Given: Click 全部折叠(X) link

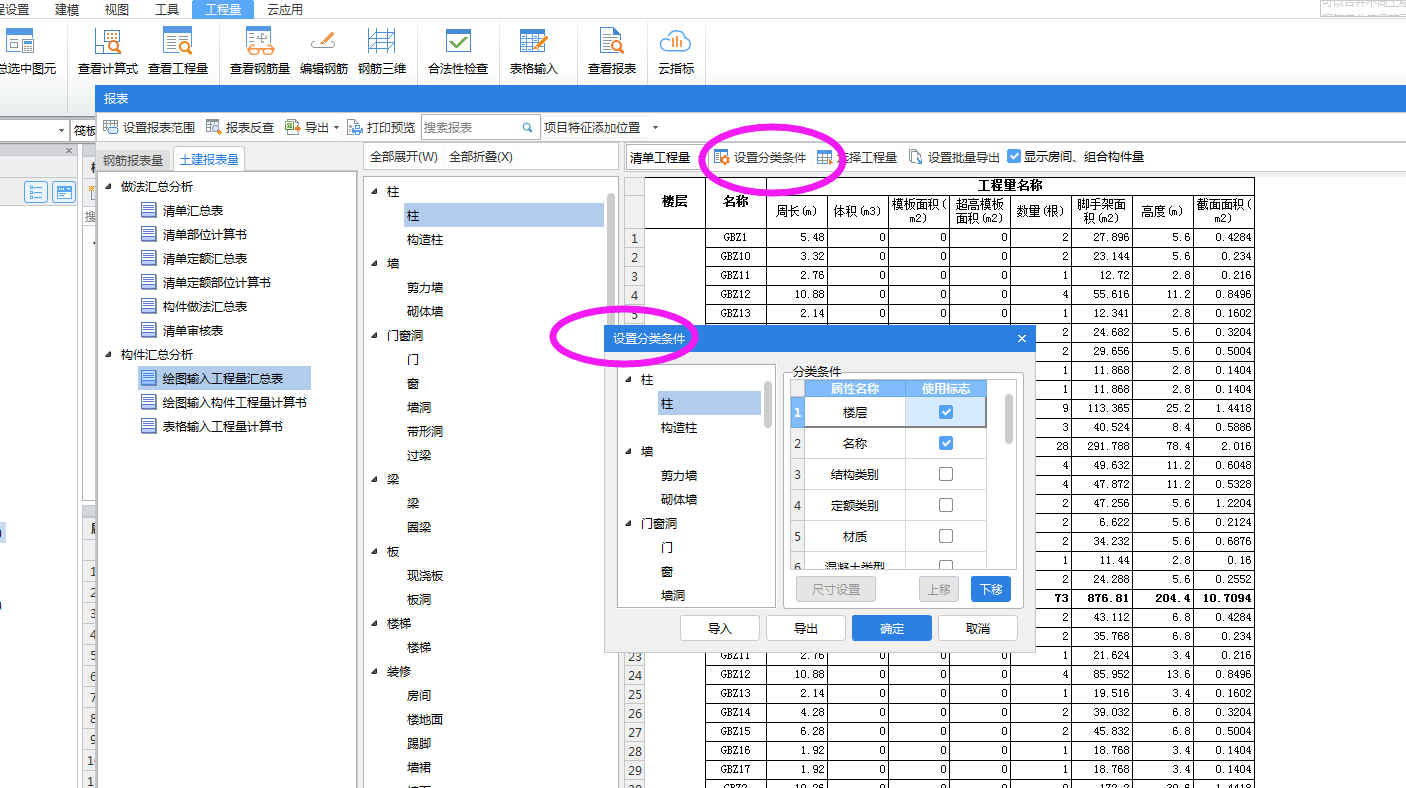Looking at the screenshot, I should click(481, 157).
